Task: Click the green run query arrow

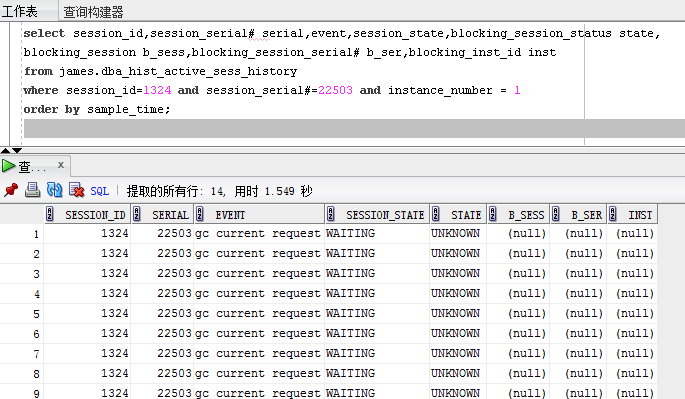Action: click(8, 166)
